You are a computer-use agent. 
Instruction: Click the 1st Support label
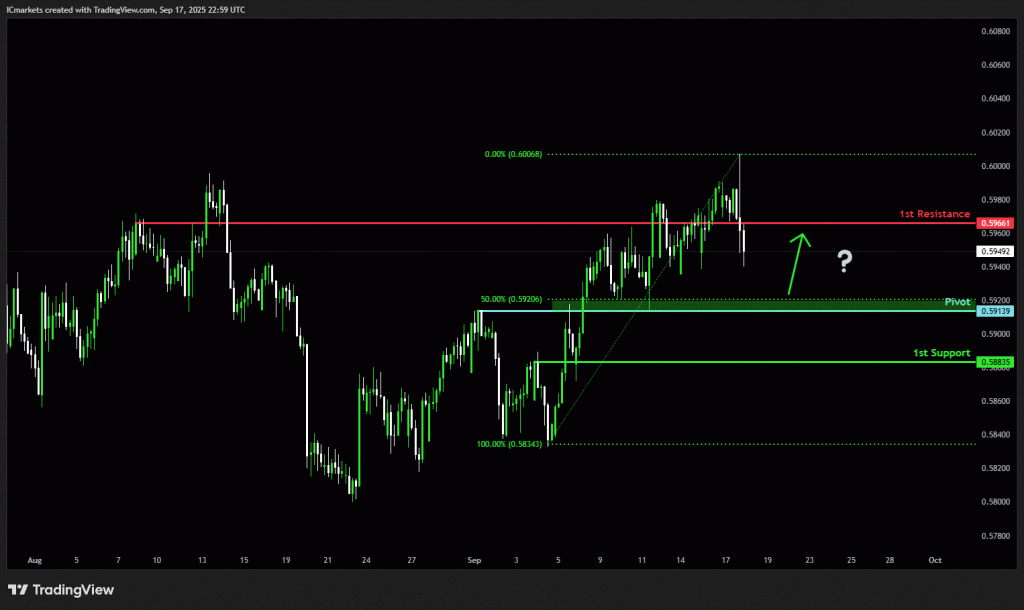click(942, 353)
